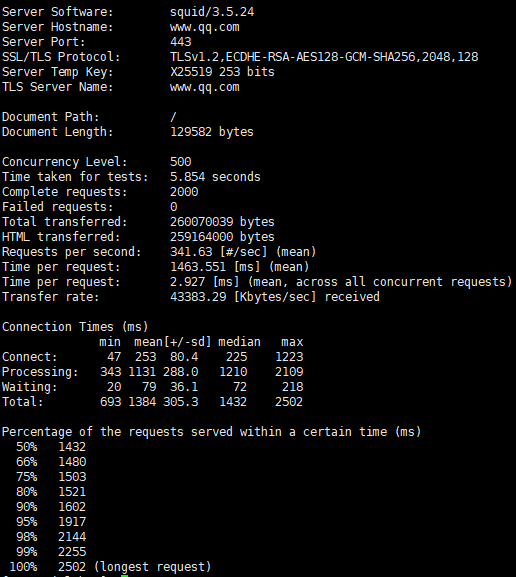Screen dimensions: 516x577
Task: Click the Transfer rate 43383.29 value
Action: 198,297
